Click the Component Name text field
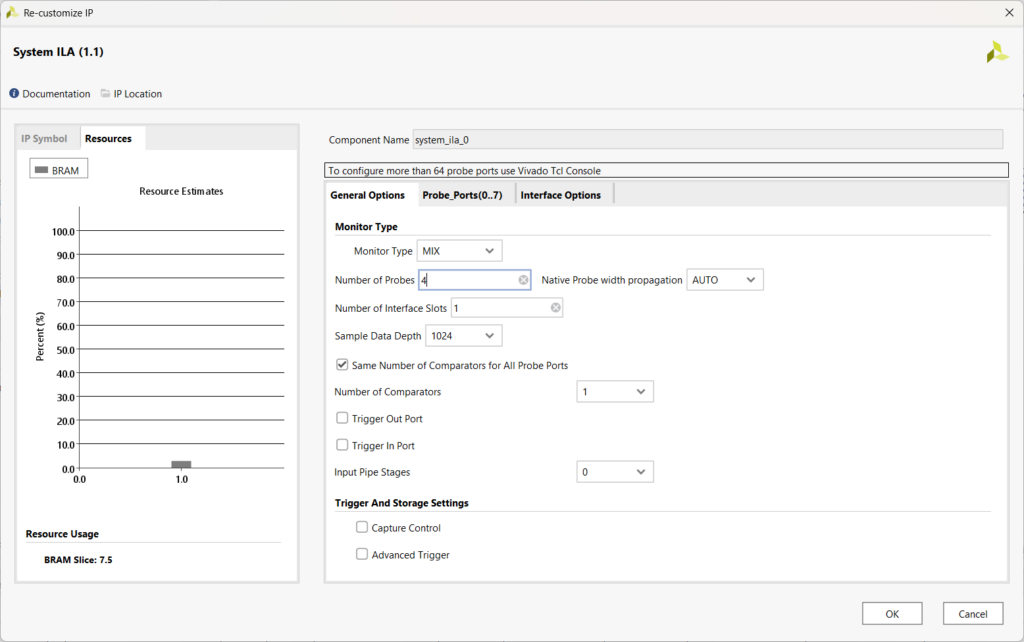The height and width of the screenshot is (642, 1024). pyautogui.click(x=707, y=140)
